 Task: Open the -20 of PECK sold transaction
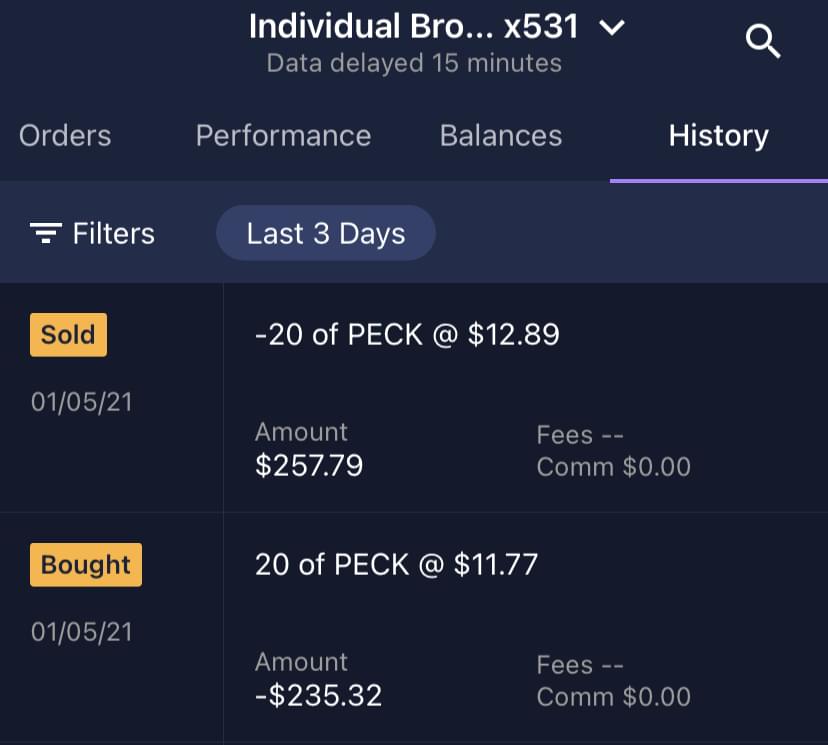pyautogui.click(x=407, y=335)
